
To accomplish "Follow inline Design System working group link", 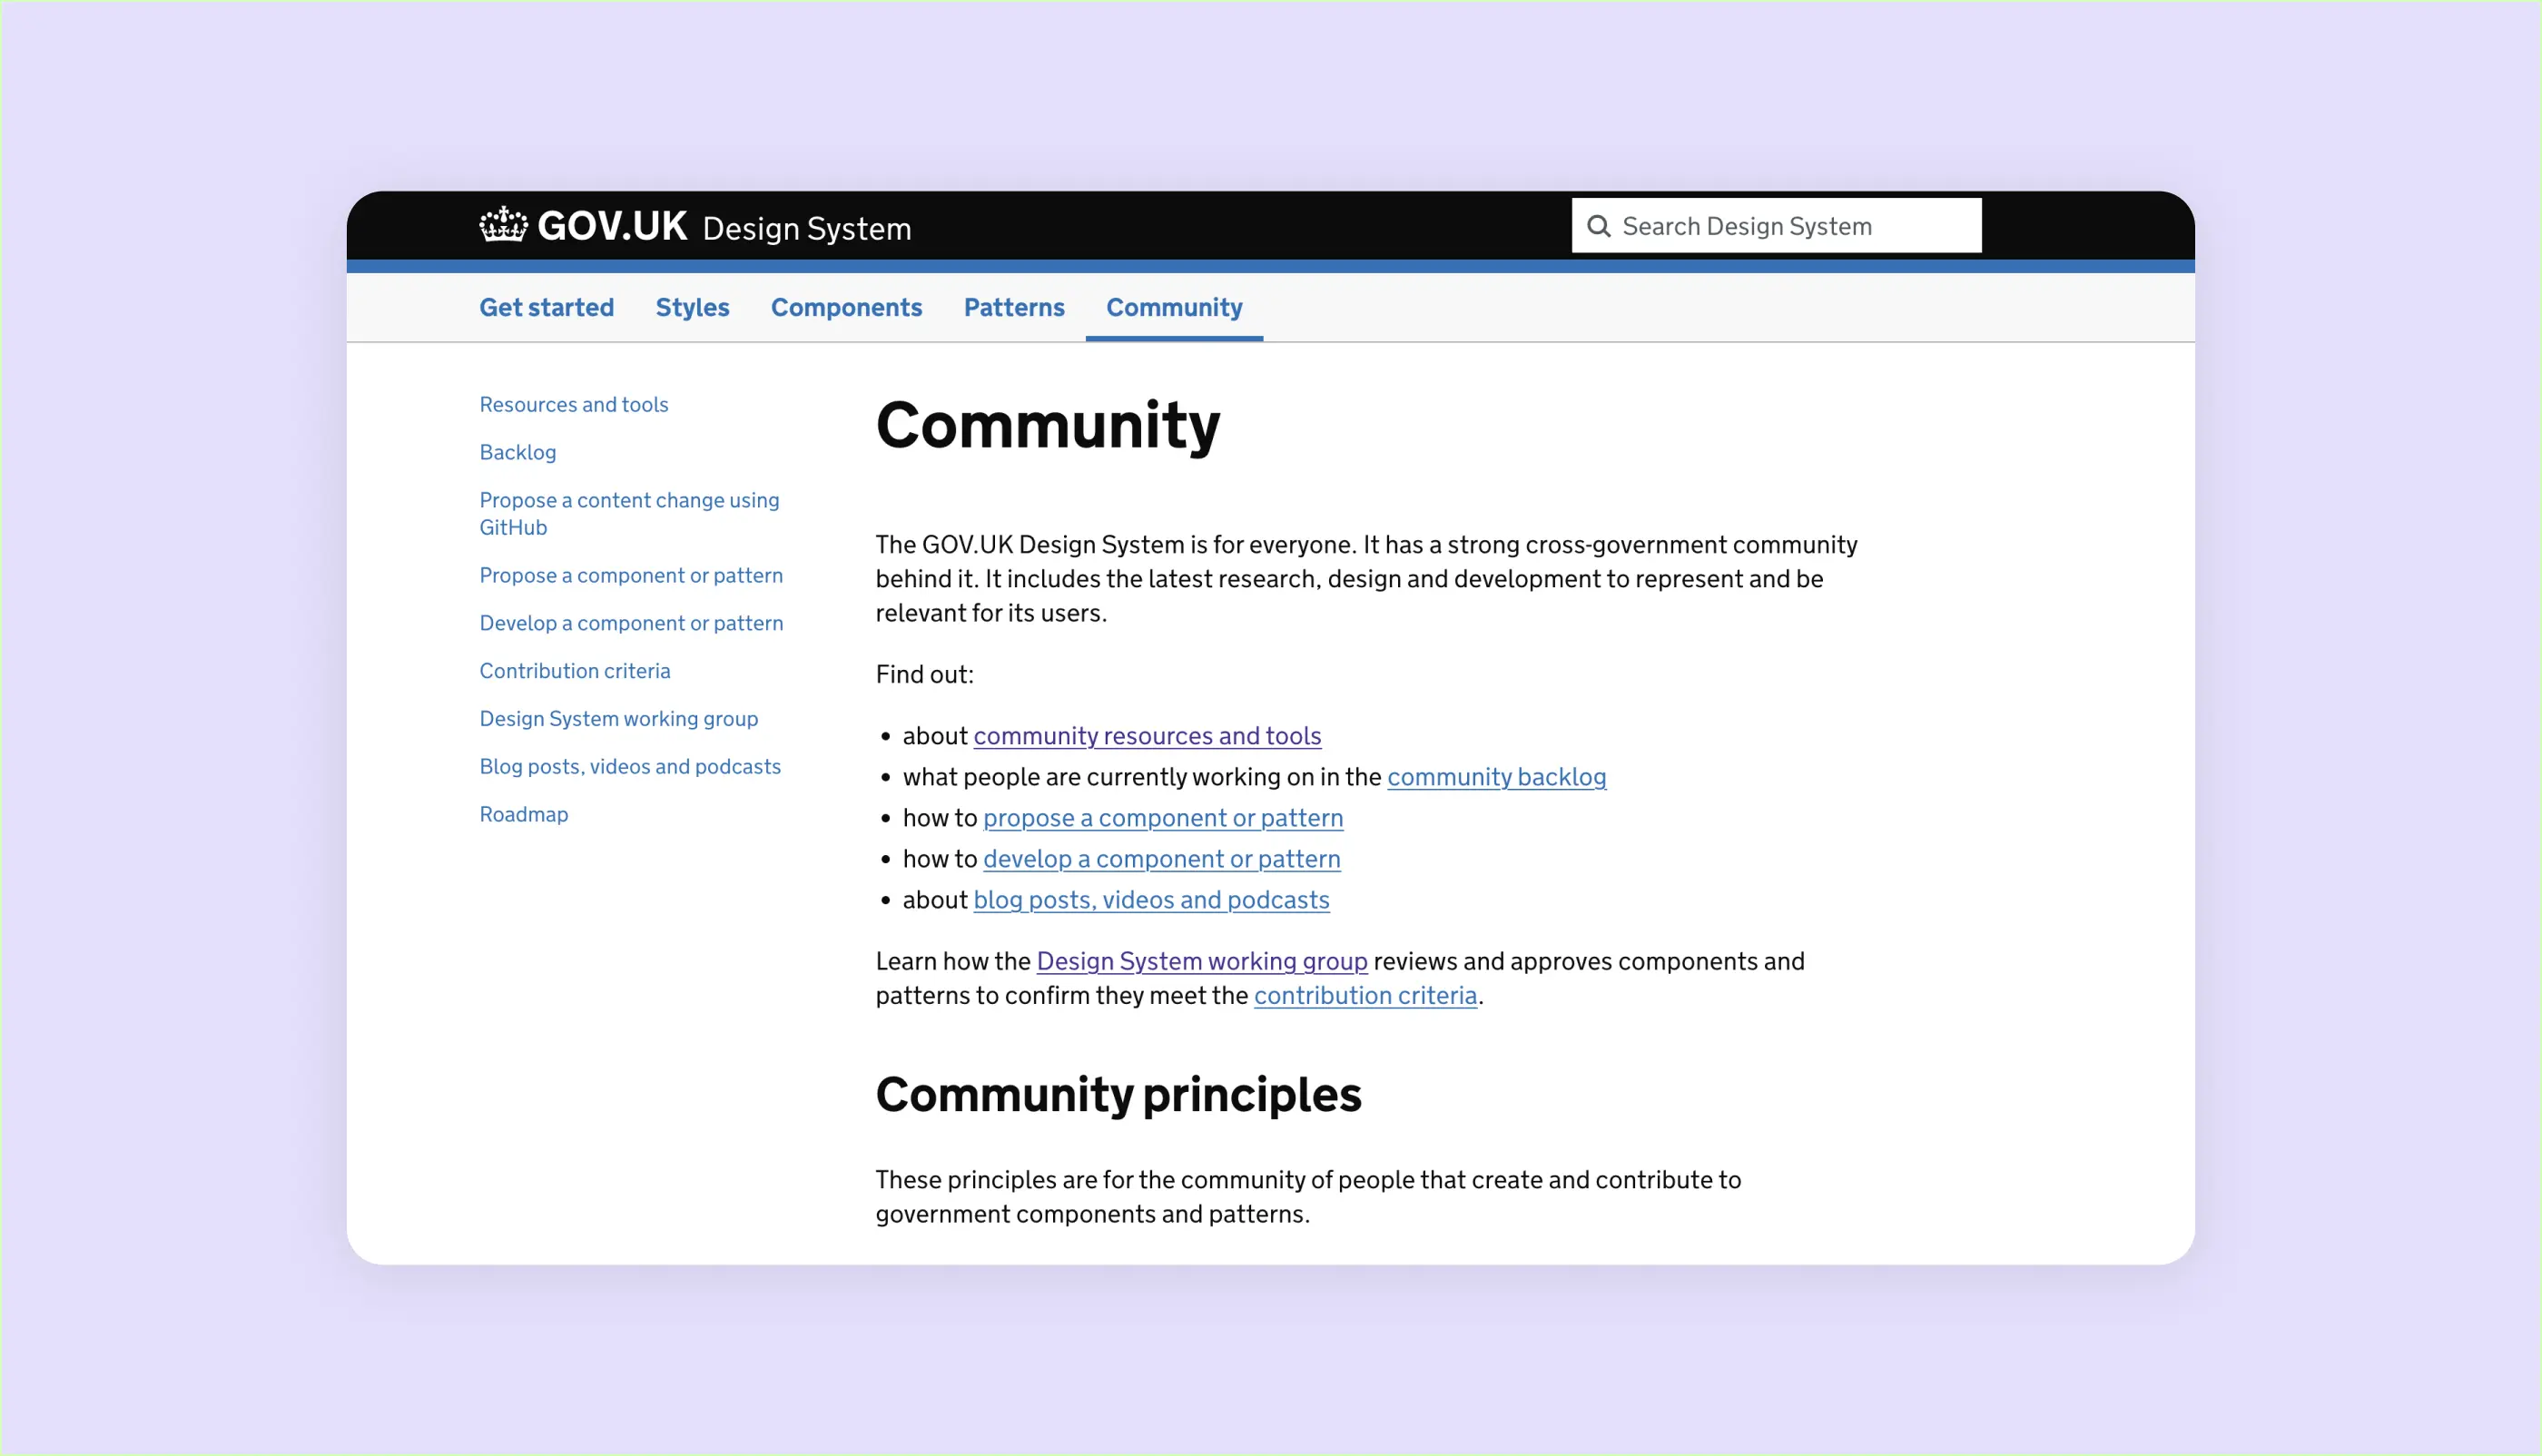I will pyautogui.click(x=1202, y=961).
